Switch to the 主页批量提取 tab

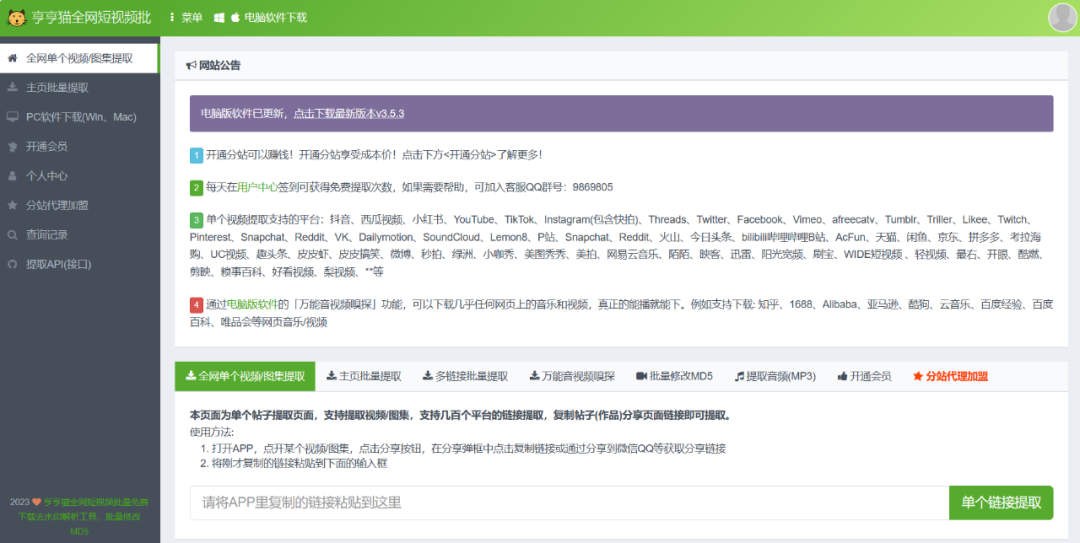coord(364,376)
